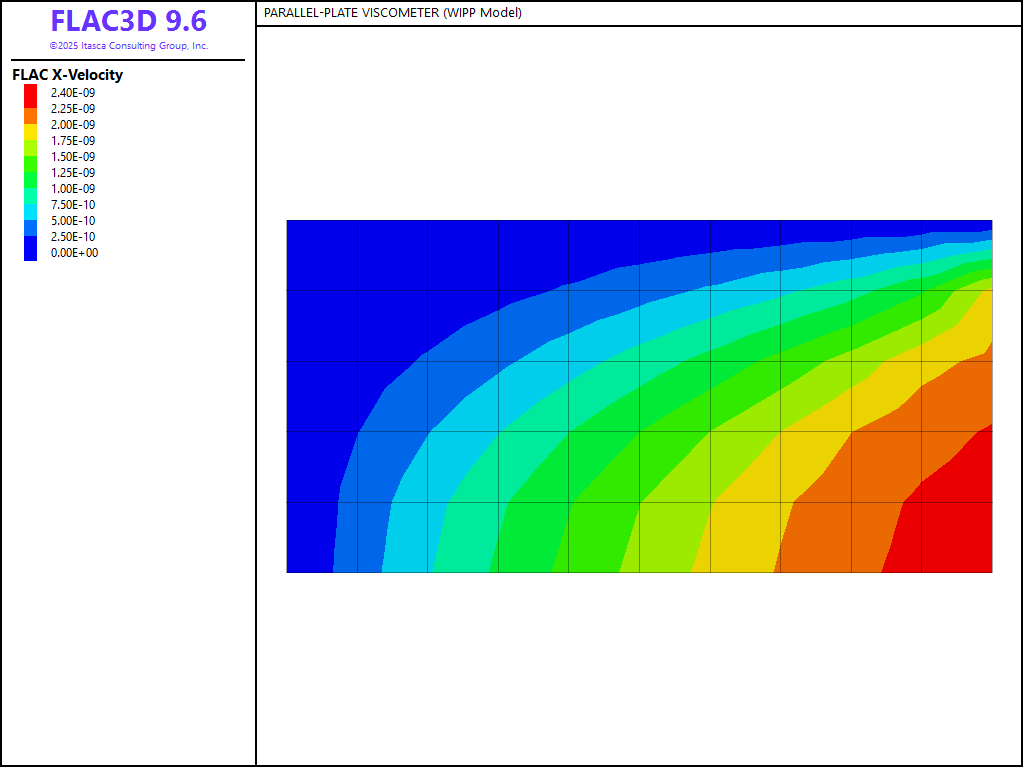Pick the yellow legend color swatch

coord(30,130)
